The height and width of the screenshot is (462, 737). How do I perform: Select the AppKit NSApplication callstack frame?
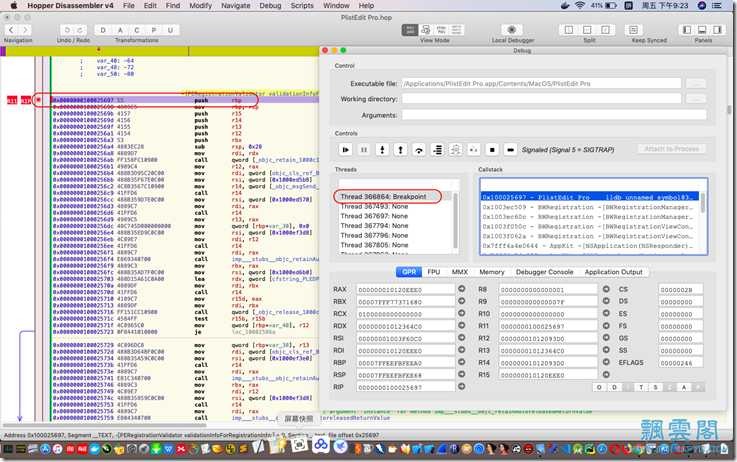tap(588, 246)
